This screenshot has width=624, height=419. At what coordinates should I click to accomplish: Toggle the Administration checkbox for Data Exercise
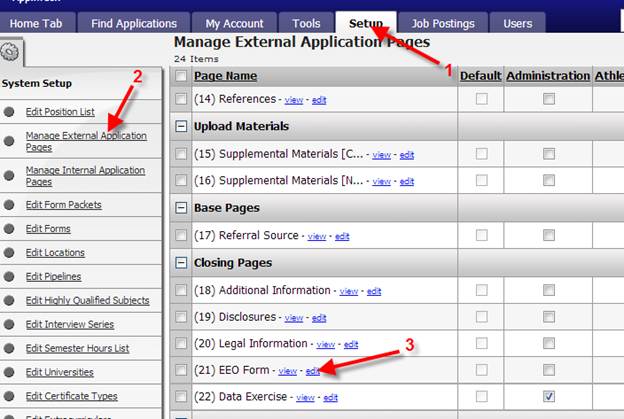548,397
